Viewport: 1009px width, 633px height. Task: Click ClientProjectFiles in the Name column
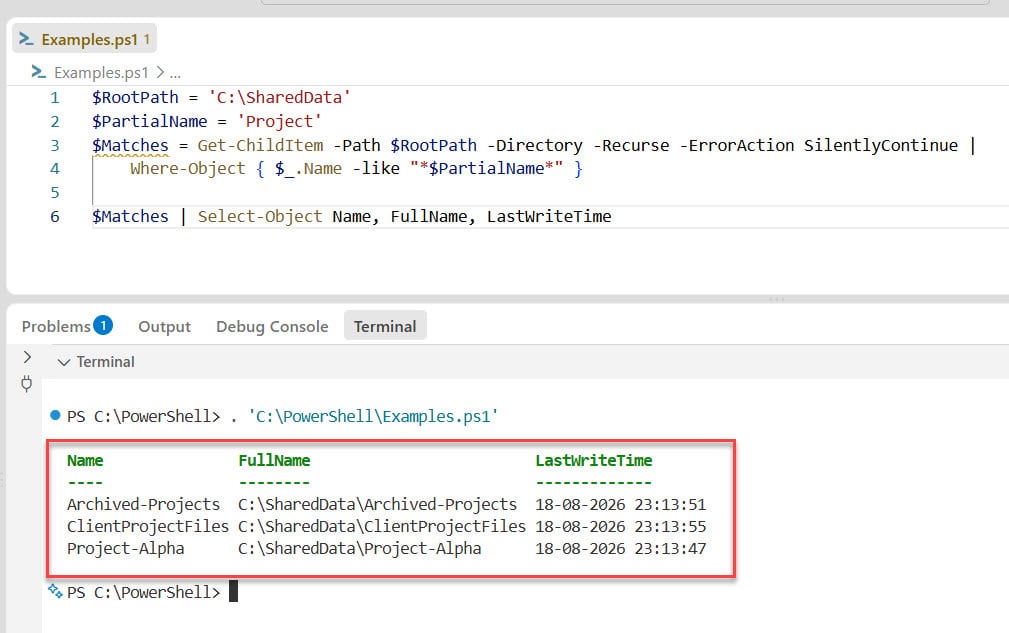148,526
